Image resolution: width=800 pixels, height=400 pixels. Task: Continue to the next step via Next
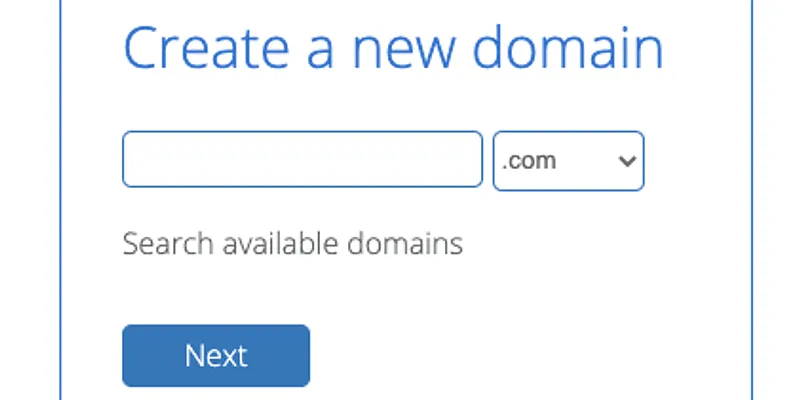pyautogui.click(x=216, y=356)
